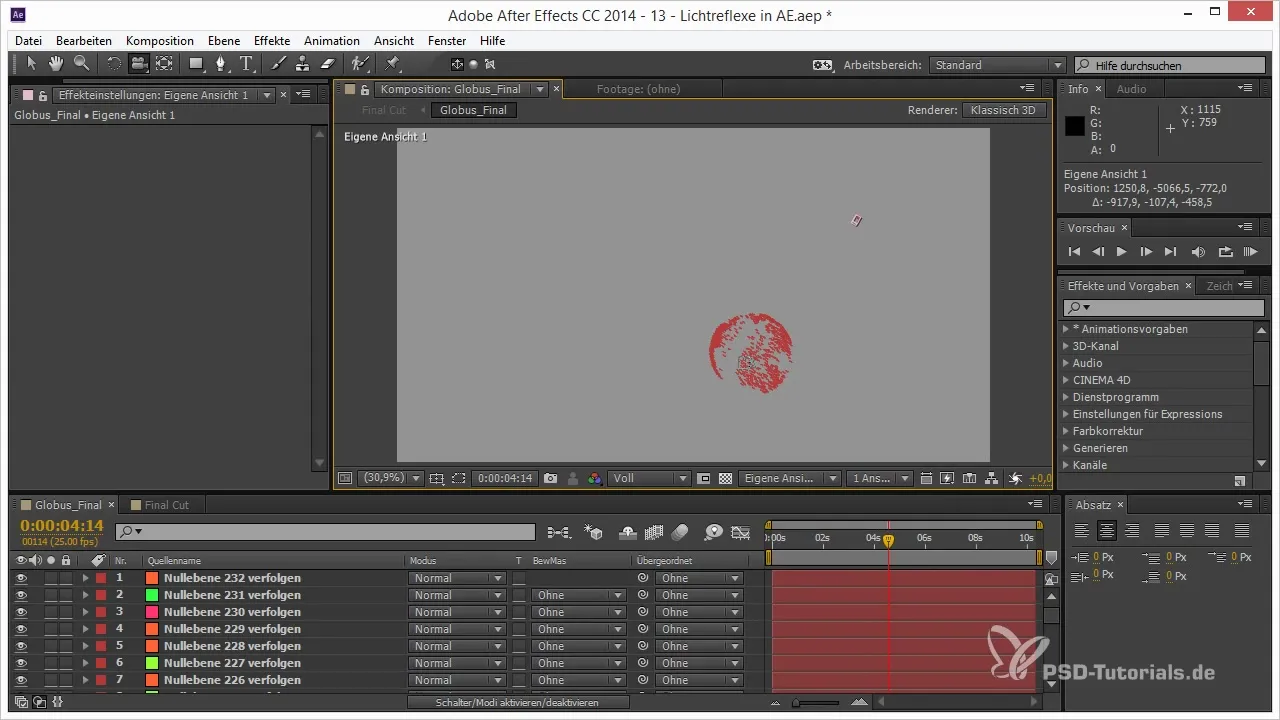Activate the Horizontal Type tool

pos(246,64)
